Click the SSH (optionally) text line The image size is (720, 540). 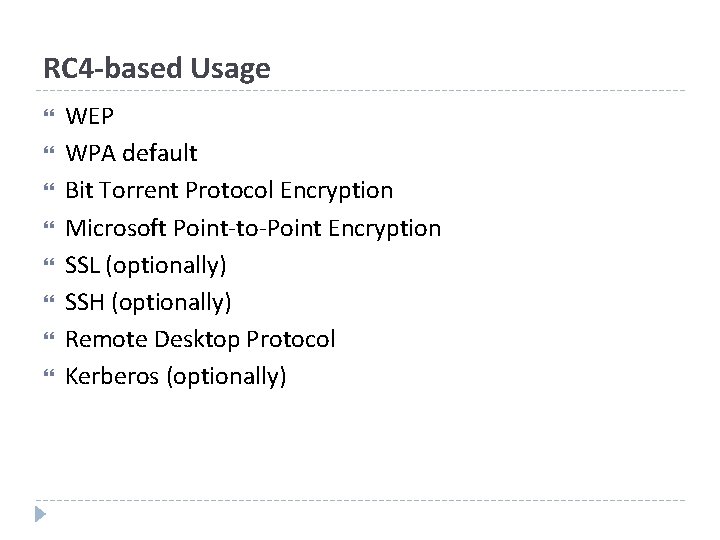(148, 303)
